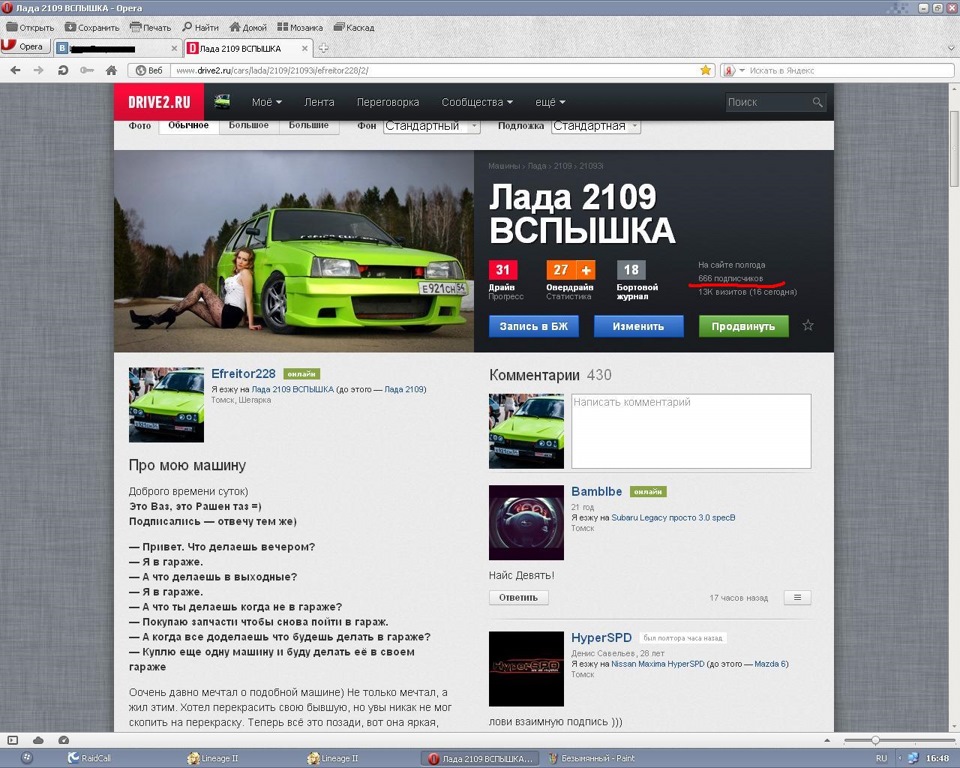Click the Открыть toolbar button
Screen dimensions: 960x768
coord(30,28)
